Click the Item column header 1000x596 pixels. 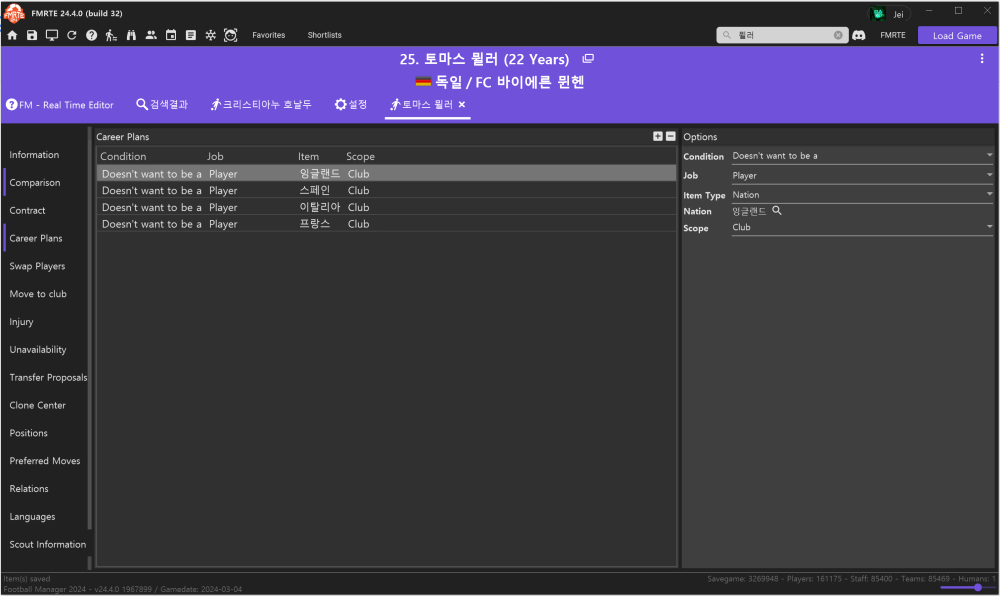point(308,156)
